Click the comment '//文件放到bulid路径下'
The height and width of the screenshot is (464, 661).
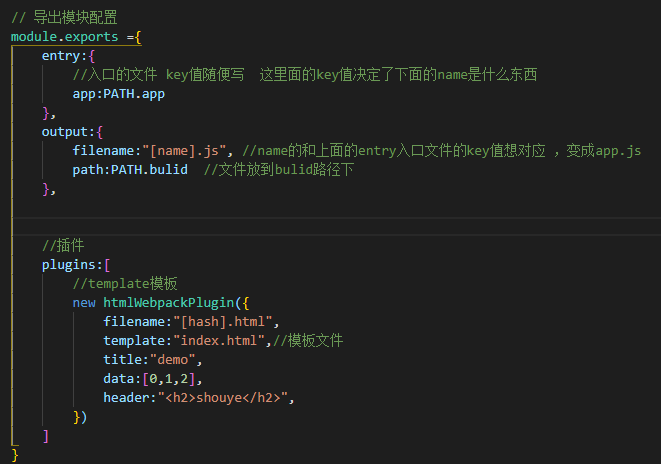pos(278,170)
